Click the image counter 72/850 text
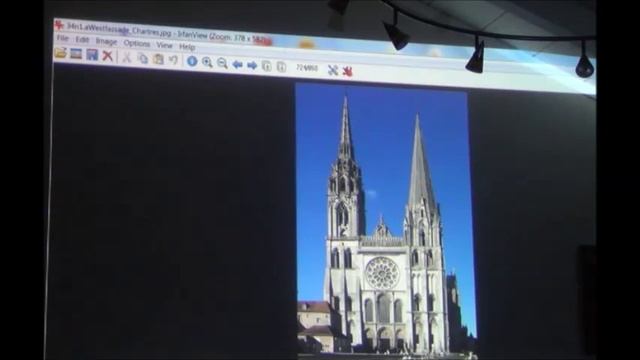This screenshot has width=640, height=360. (307, 68)
